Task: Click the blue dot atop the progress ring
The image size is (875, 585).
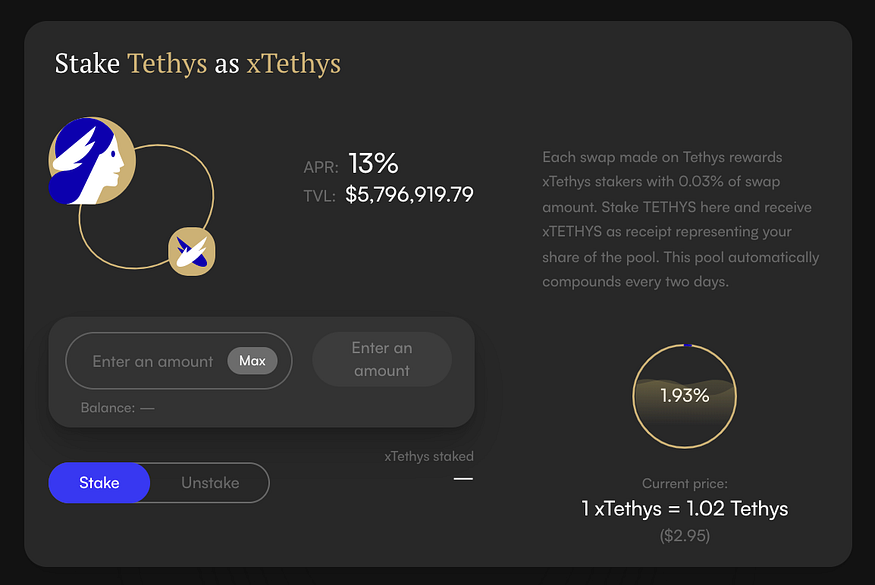Action: coord(686,344)
